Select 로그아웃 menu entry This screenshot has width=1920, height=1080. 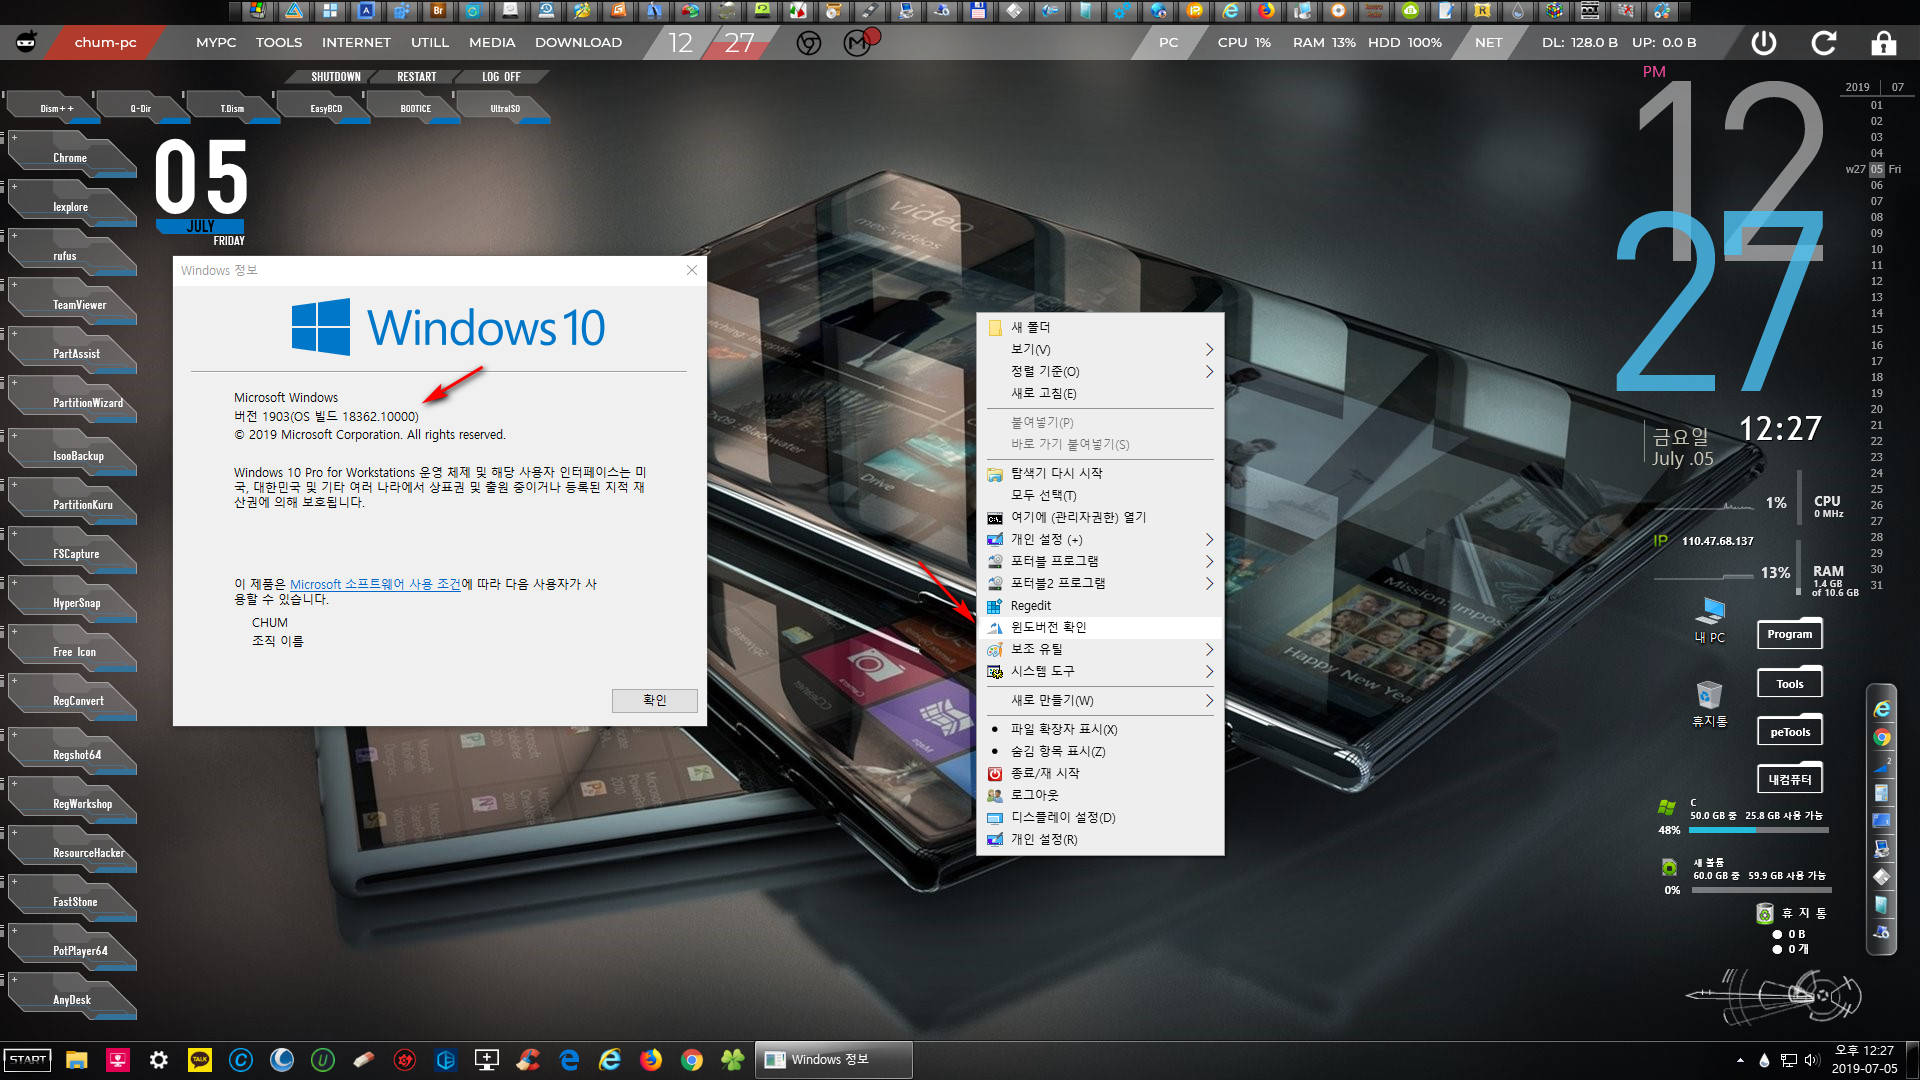(x=1100, y=795)
